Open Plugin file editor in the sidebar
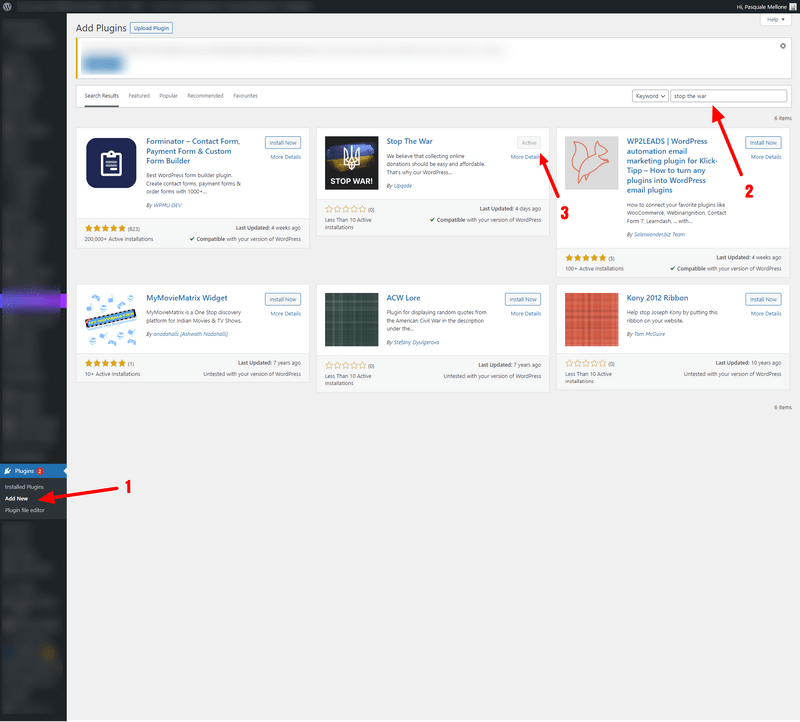The height and width of the screenshot is (722, 800). point(24,510)
